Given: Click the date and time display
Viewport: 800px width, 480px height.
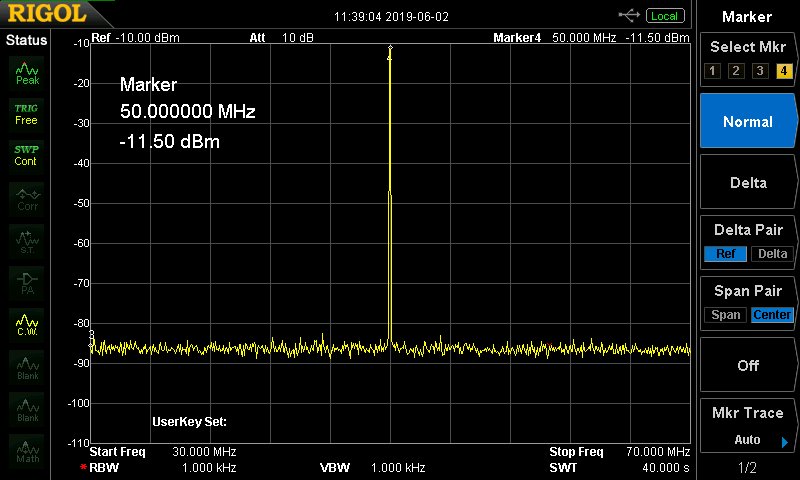Looking at the screenshot, I should coord(391,17).
